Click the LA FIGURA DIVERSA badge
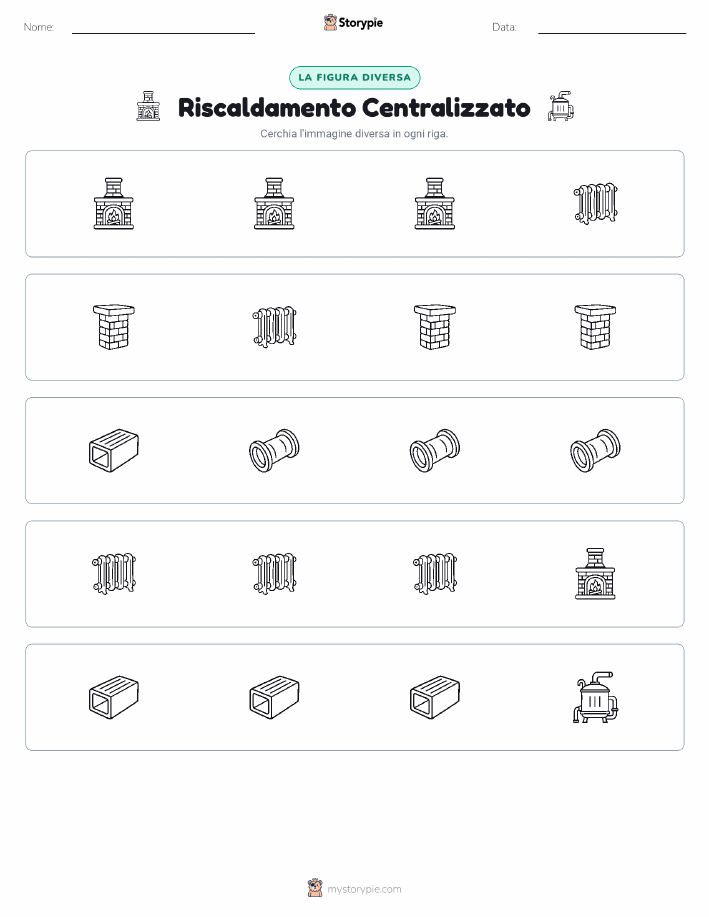Image resolution: width=709 pixels, height=917 pixels. coord(354,77)
